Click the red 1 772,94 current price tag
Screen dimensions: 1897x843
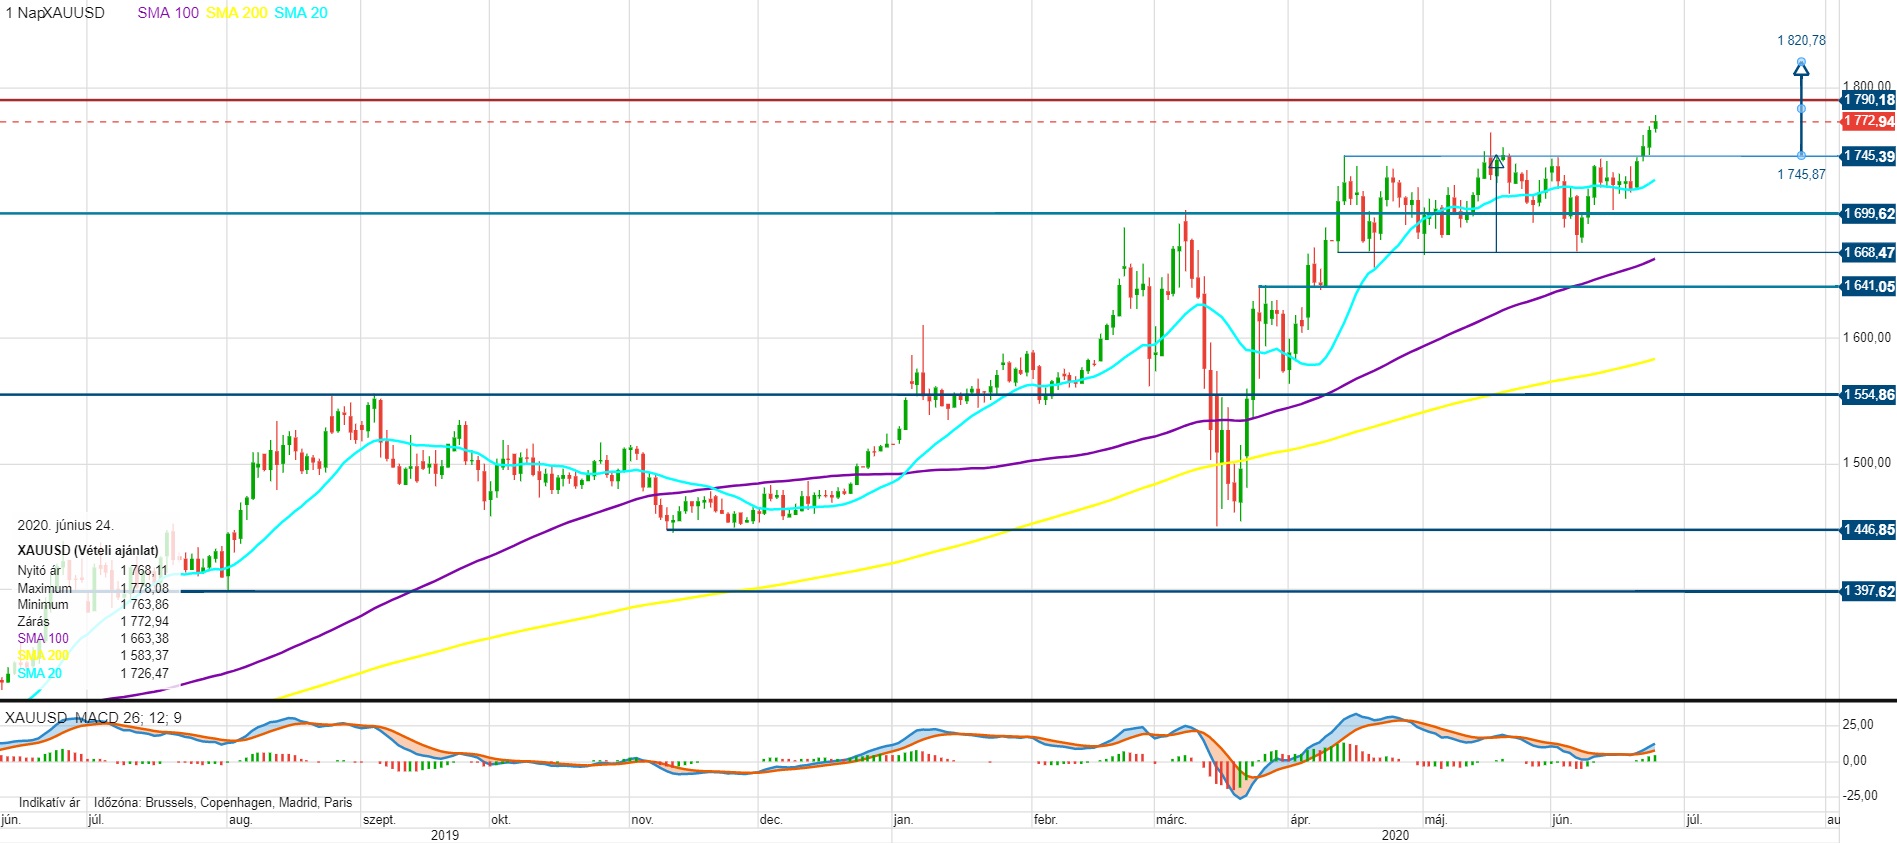[x=1868, y=121]
